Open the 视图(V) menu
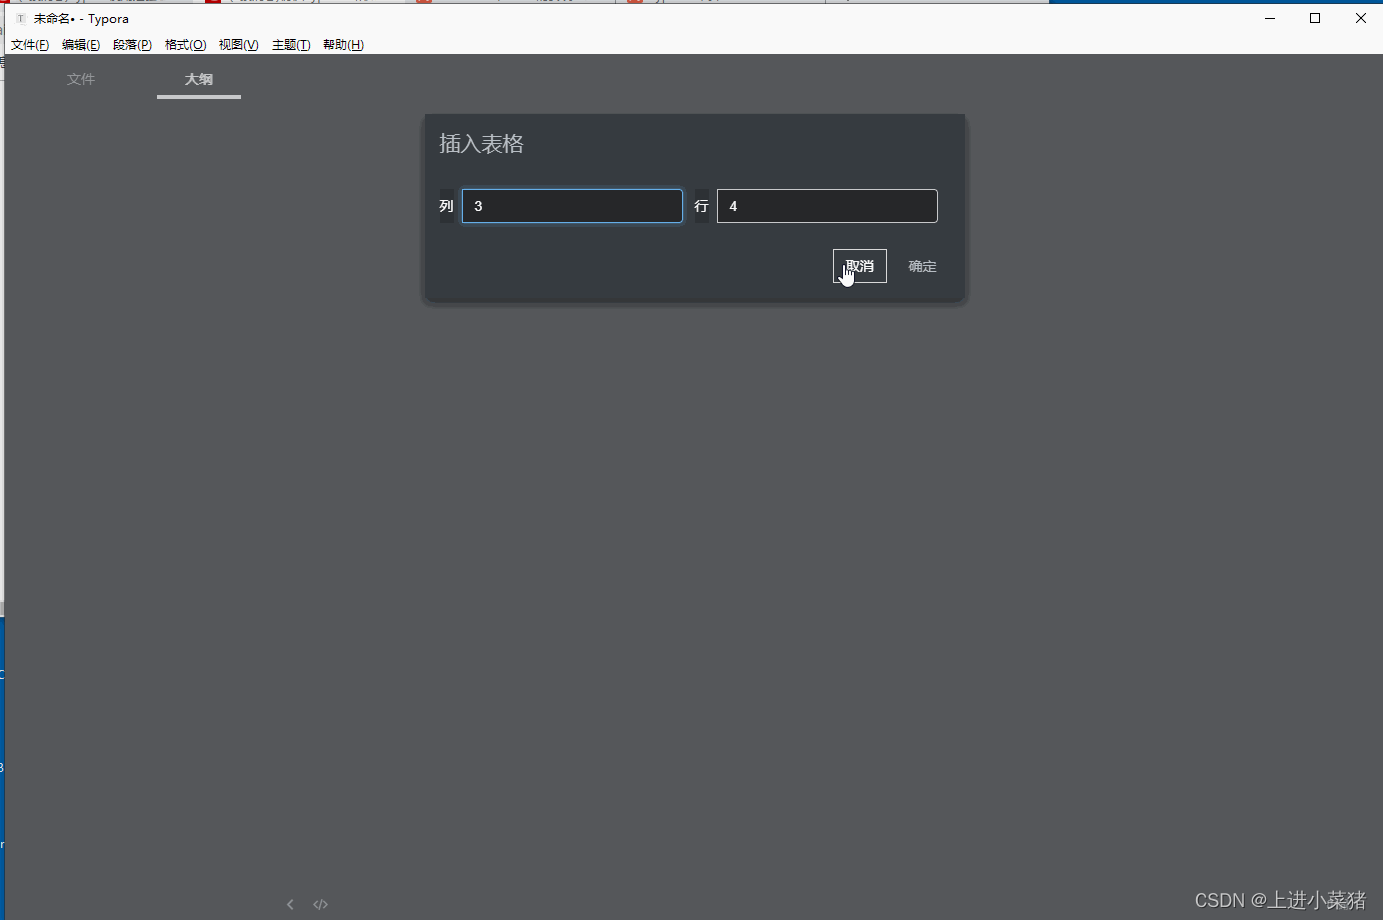The width and height of the screenshot is (1383, 920). tap(238, 45)
